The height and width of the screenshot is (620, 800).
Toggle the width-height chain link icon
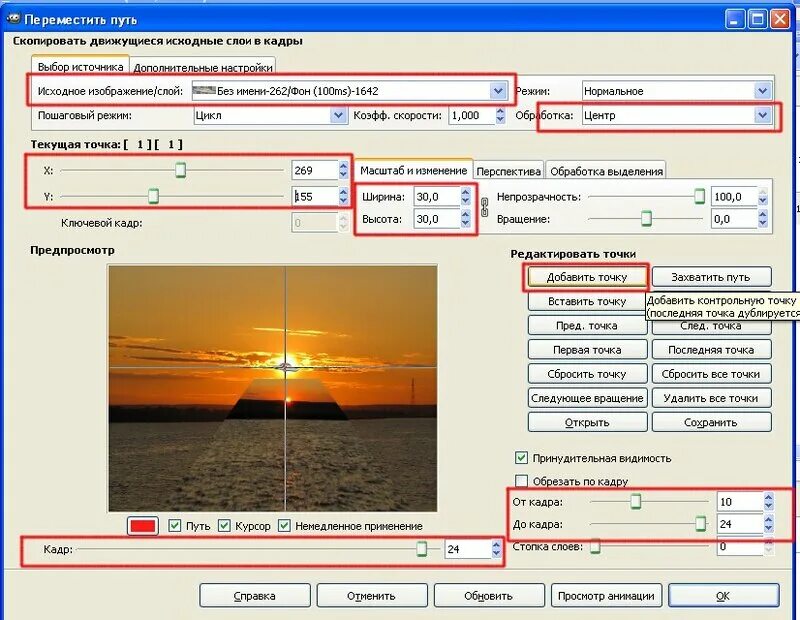click(x=485, y=208)
